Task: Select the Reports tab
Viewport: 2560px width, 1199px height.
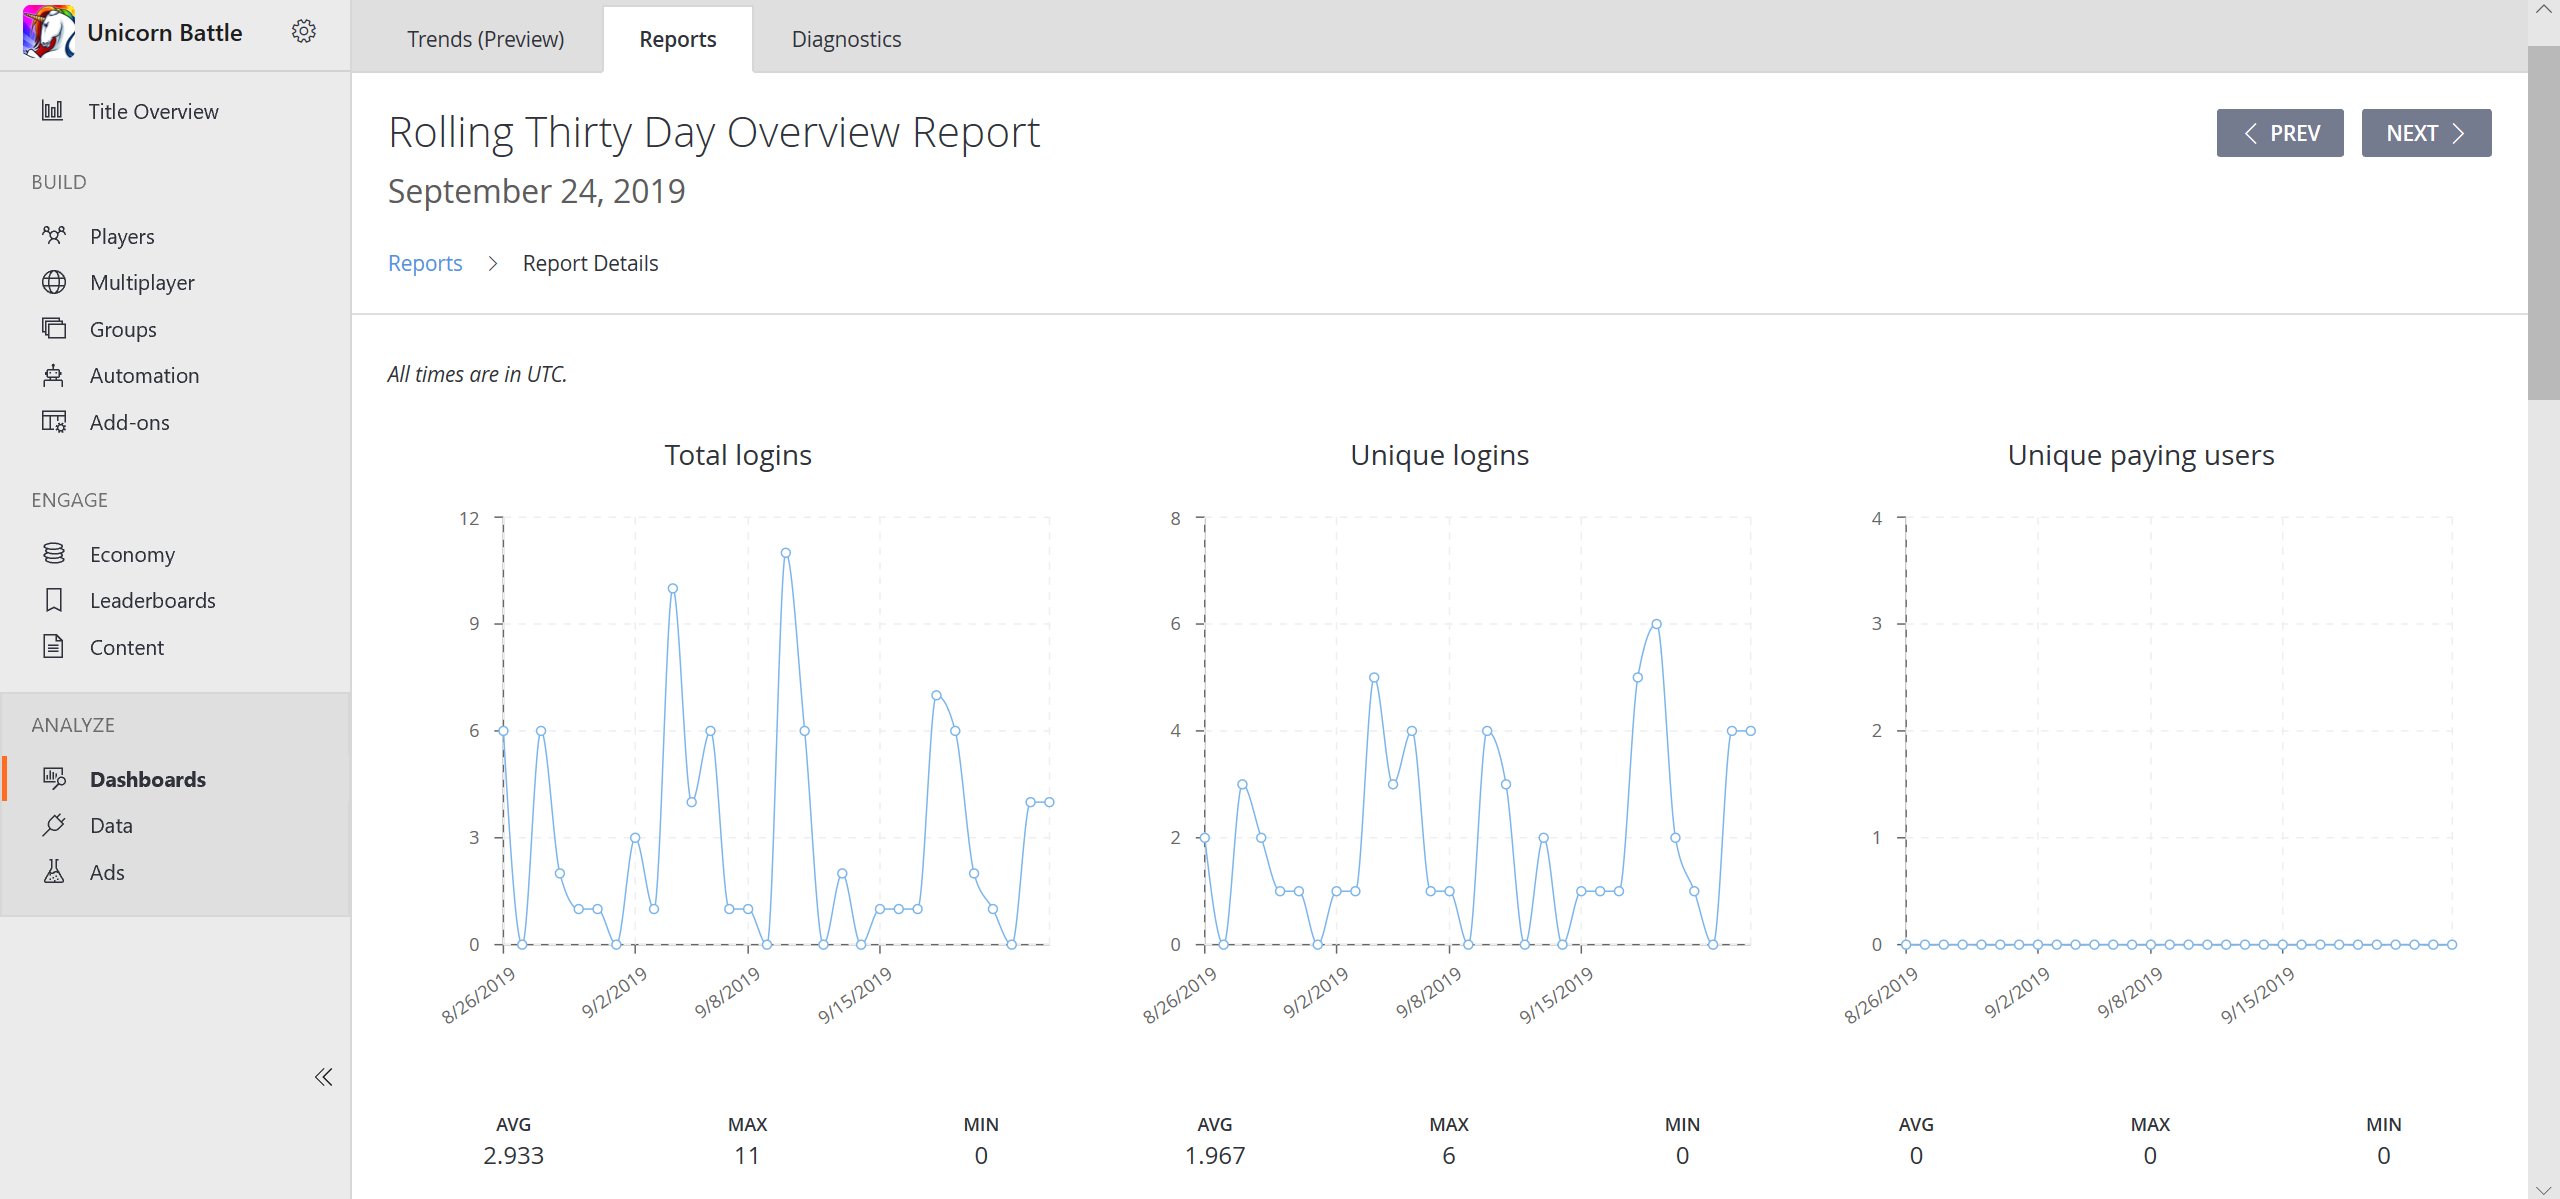Action: click(678, 39)
